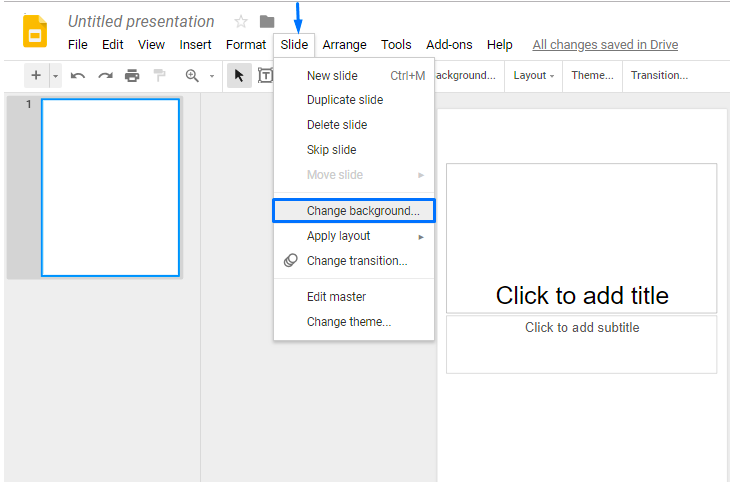This screenshot has width=730, height=482.
Task: Click the print icon
Action: tap(132, 76)
